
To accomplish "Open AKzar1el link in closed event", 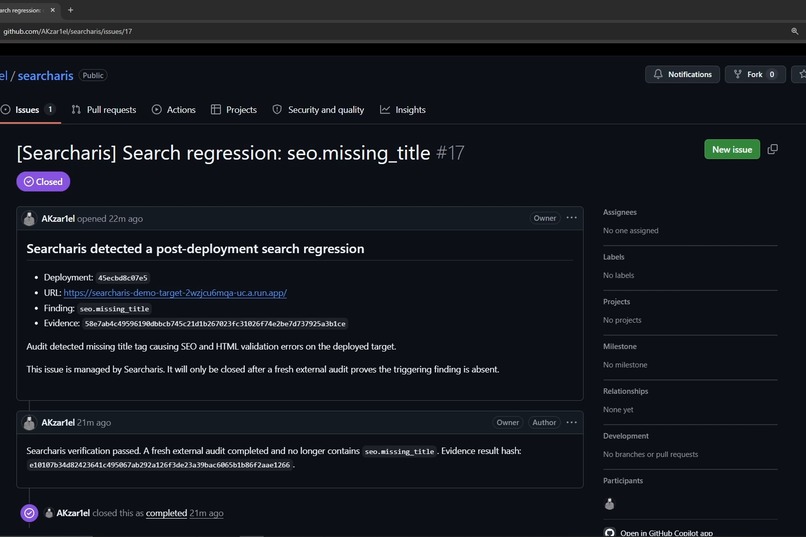I will tap(73, 513).
